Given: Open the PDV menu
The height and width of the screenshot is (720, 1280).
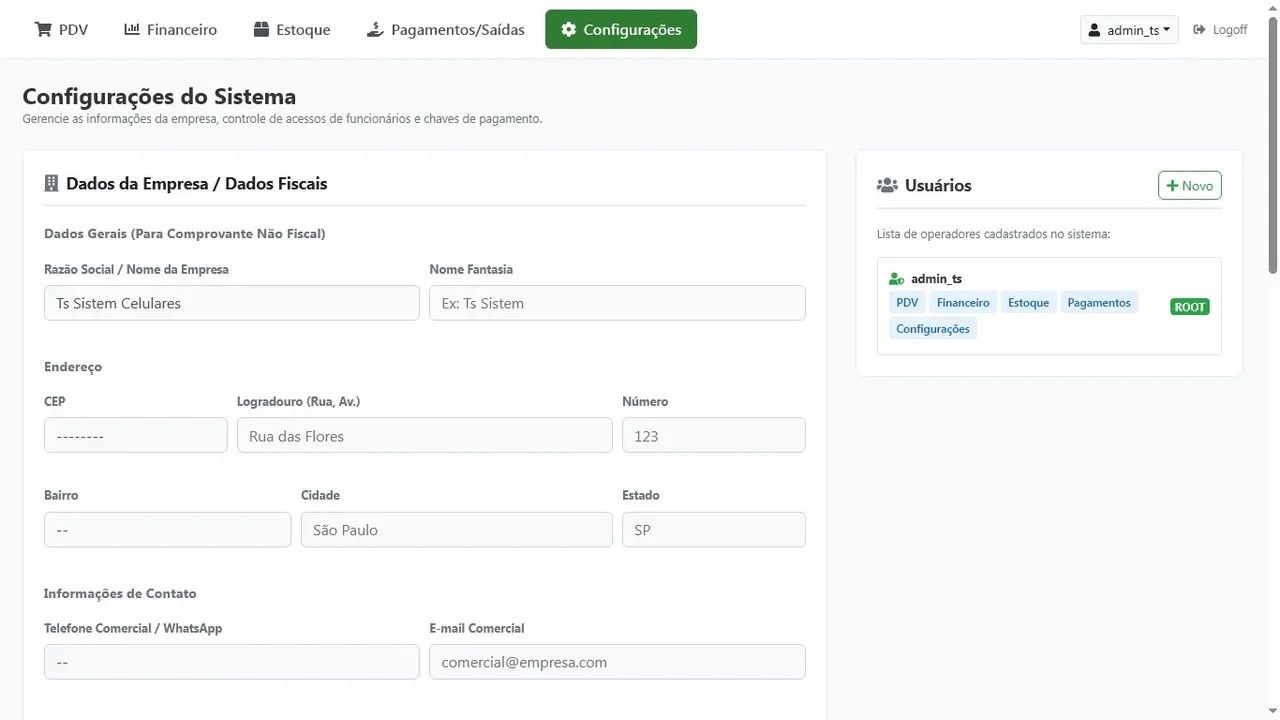Looking at the screenshot, I should pos(62,29).
